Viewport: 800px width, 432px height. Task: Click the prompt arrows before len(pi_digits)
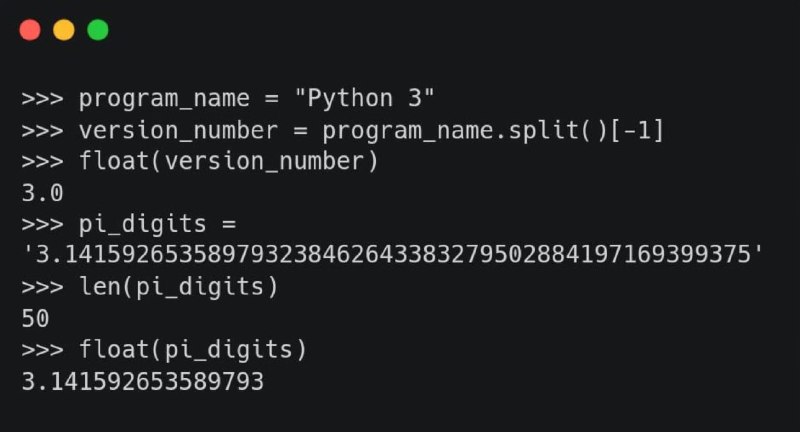42,287
